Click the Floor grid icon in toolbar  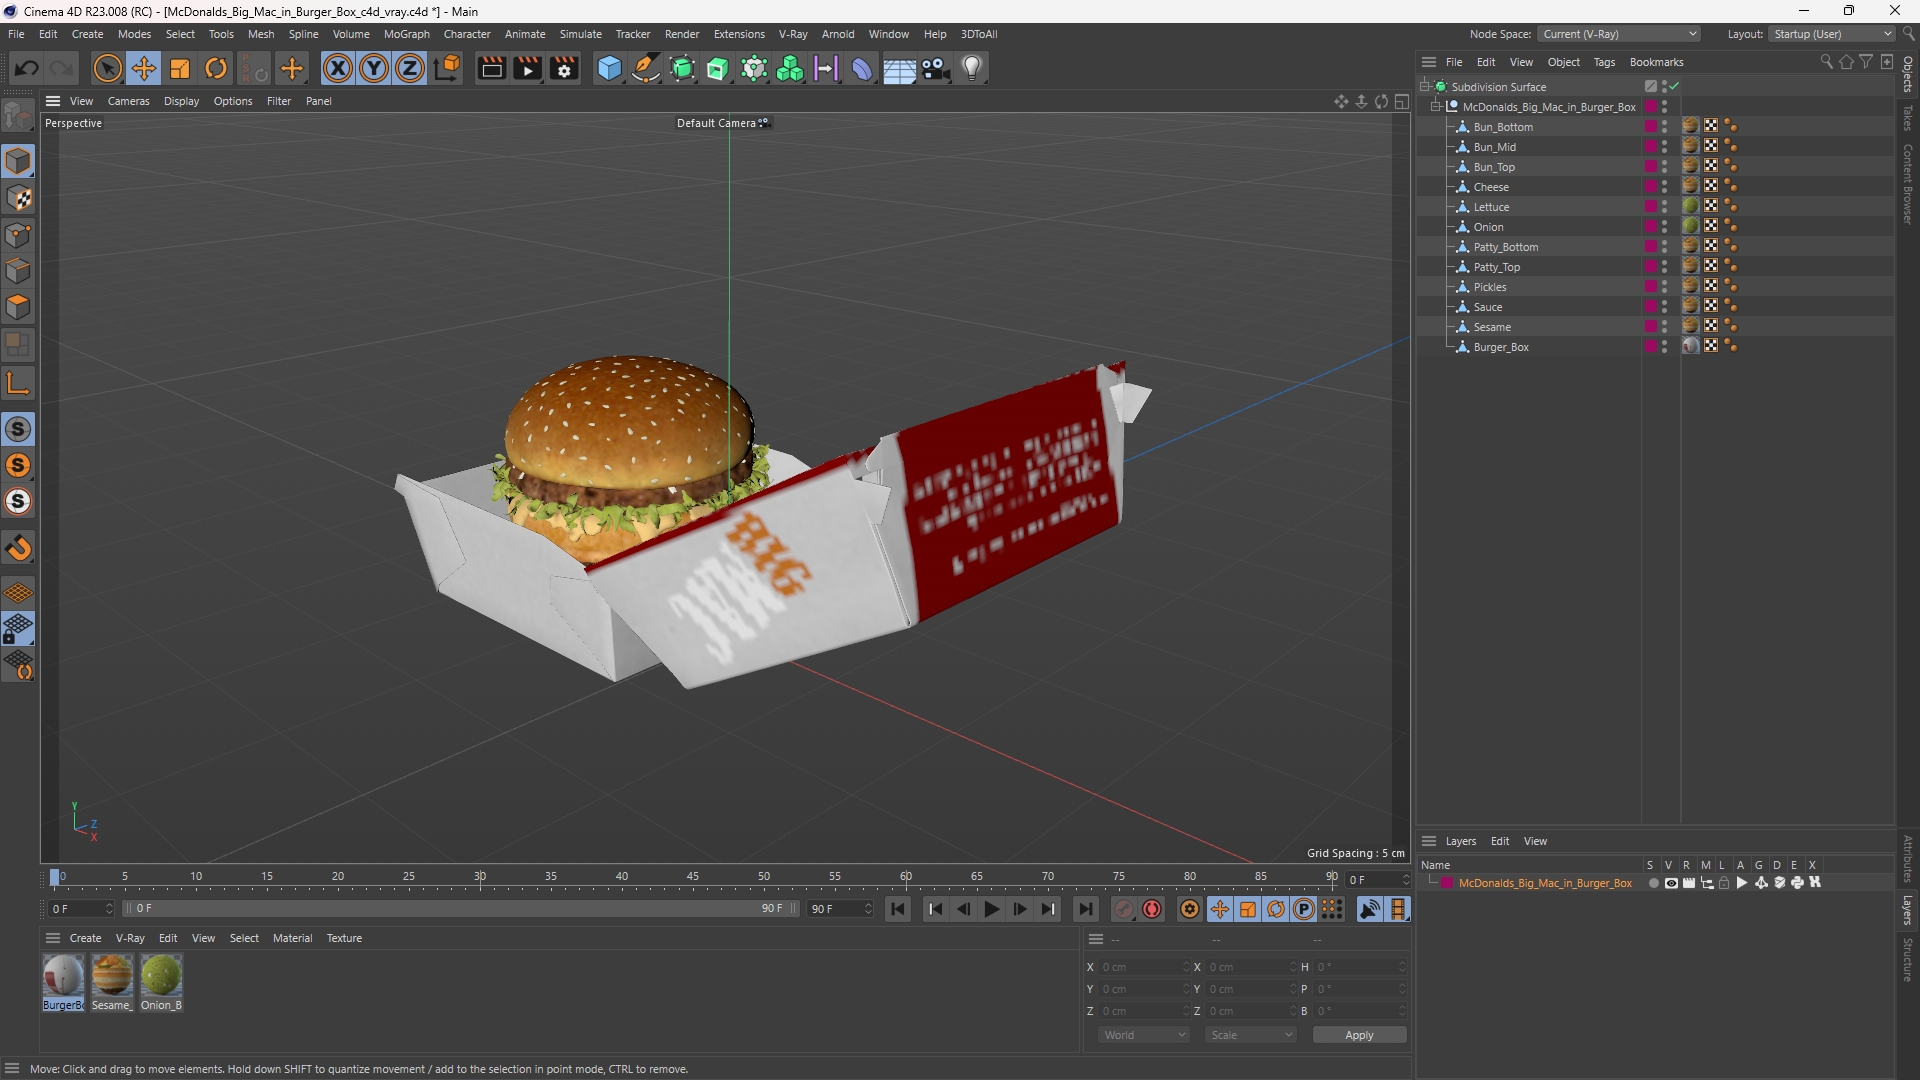[x=899, y=68]
